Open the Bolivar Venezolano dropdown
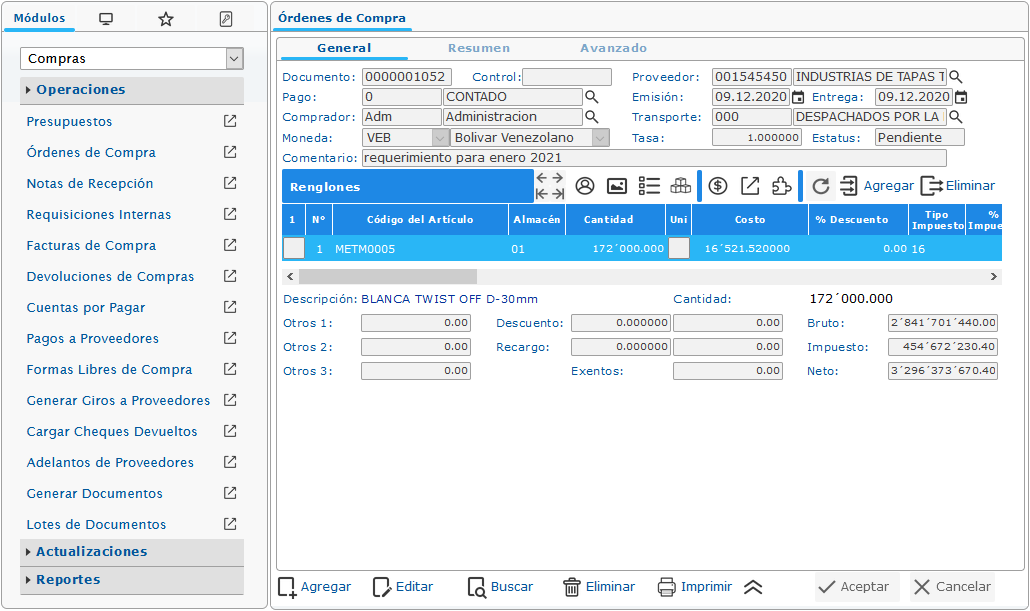Viewport: 1030px width, 611px height. pyautogui.click(x=600, y=138)
